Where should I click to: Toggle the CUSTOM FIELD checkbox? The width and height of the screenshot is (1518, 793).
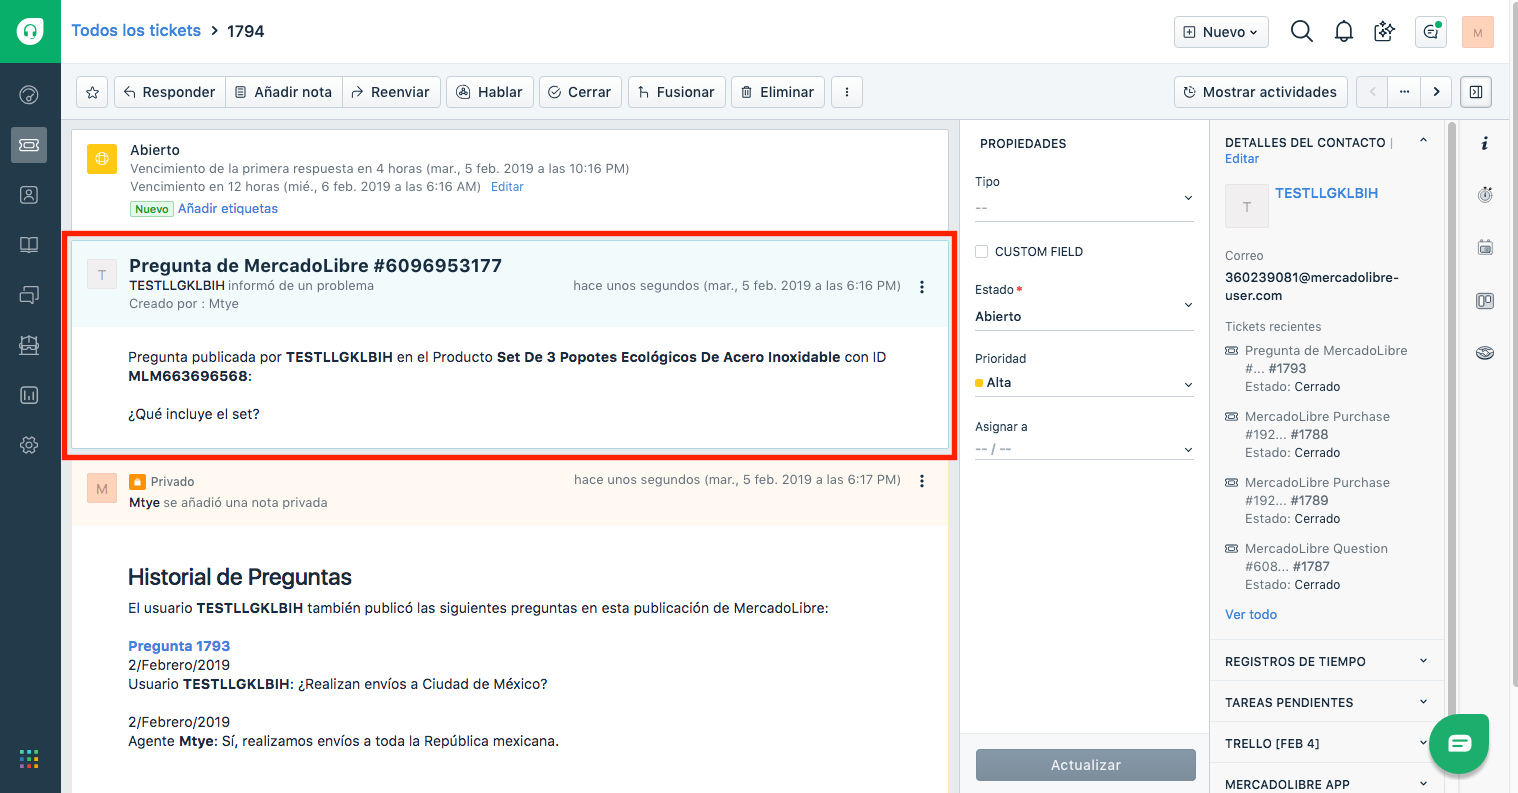[982, 252]
